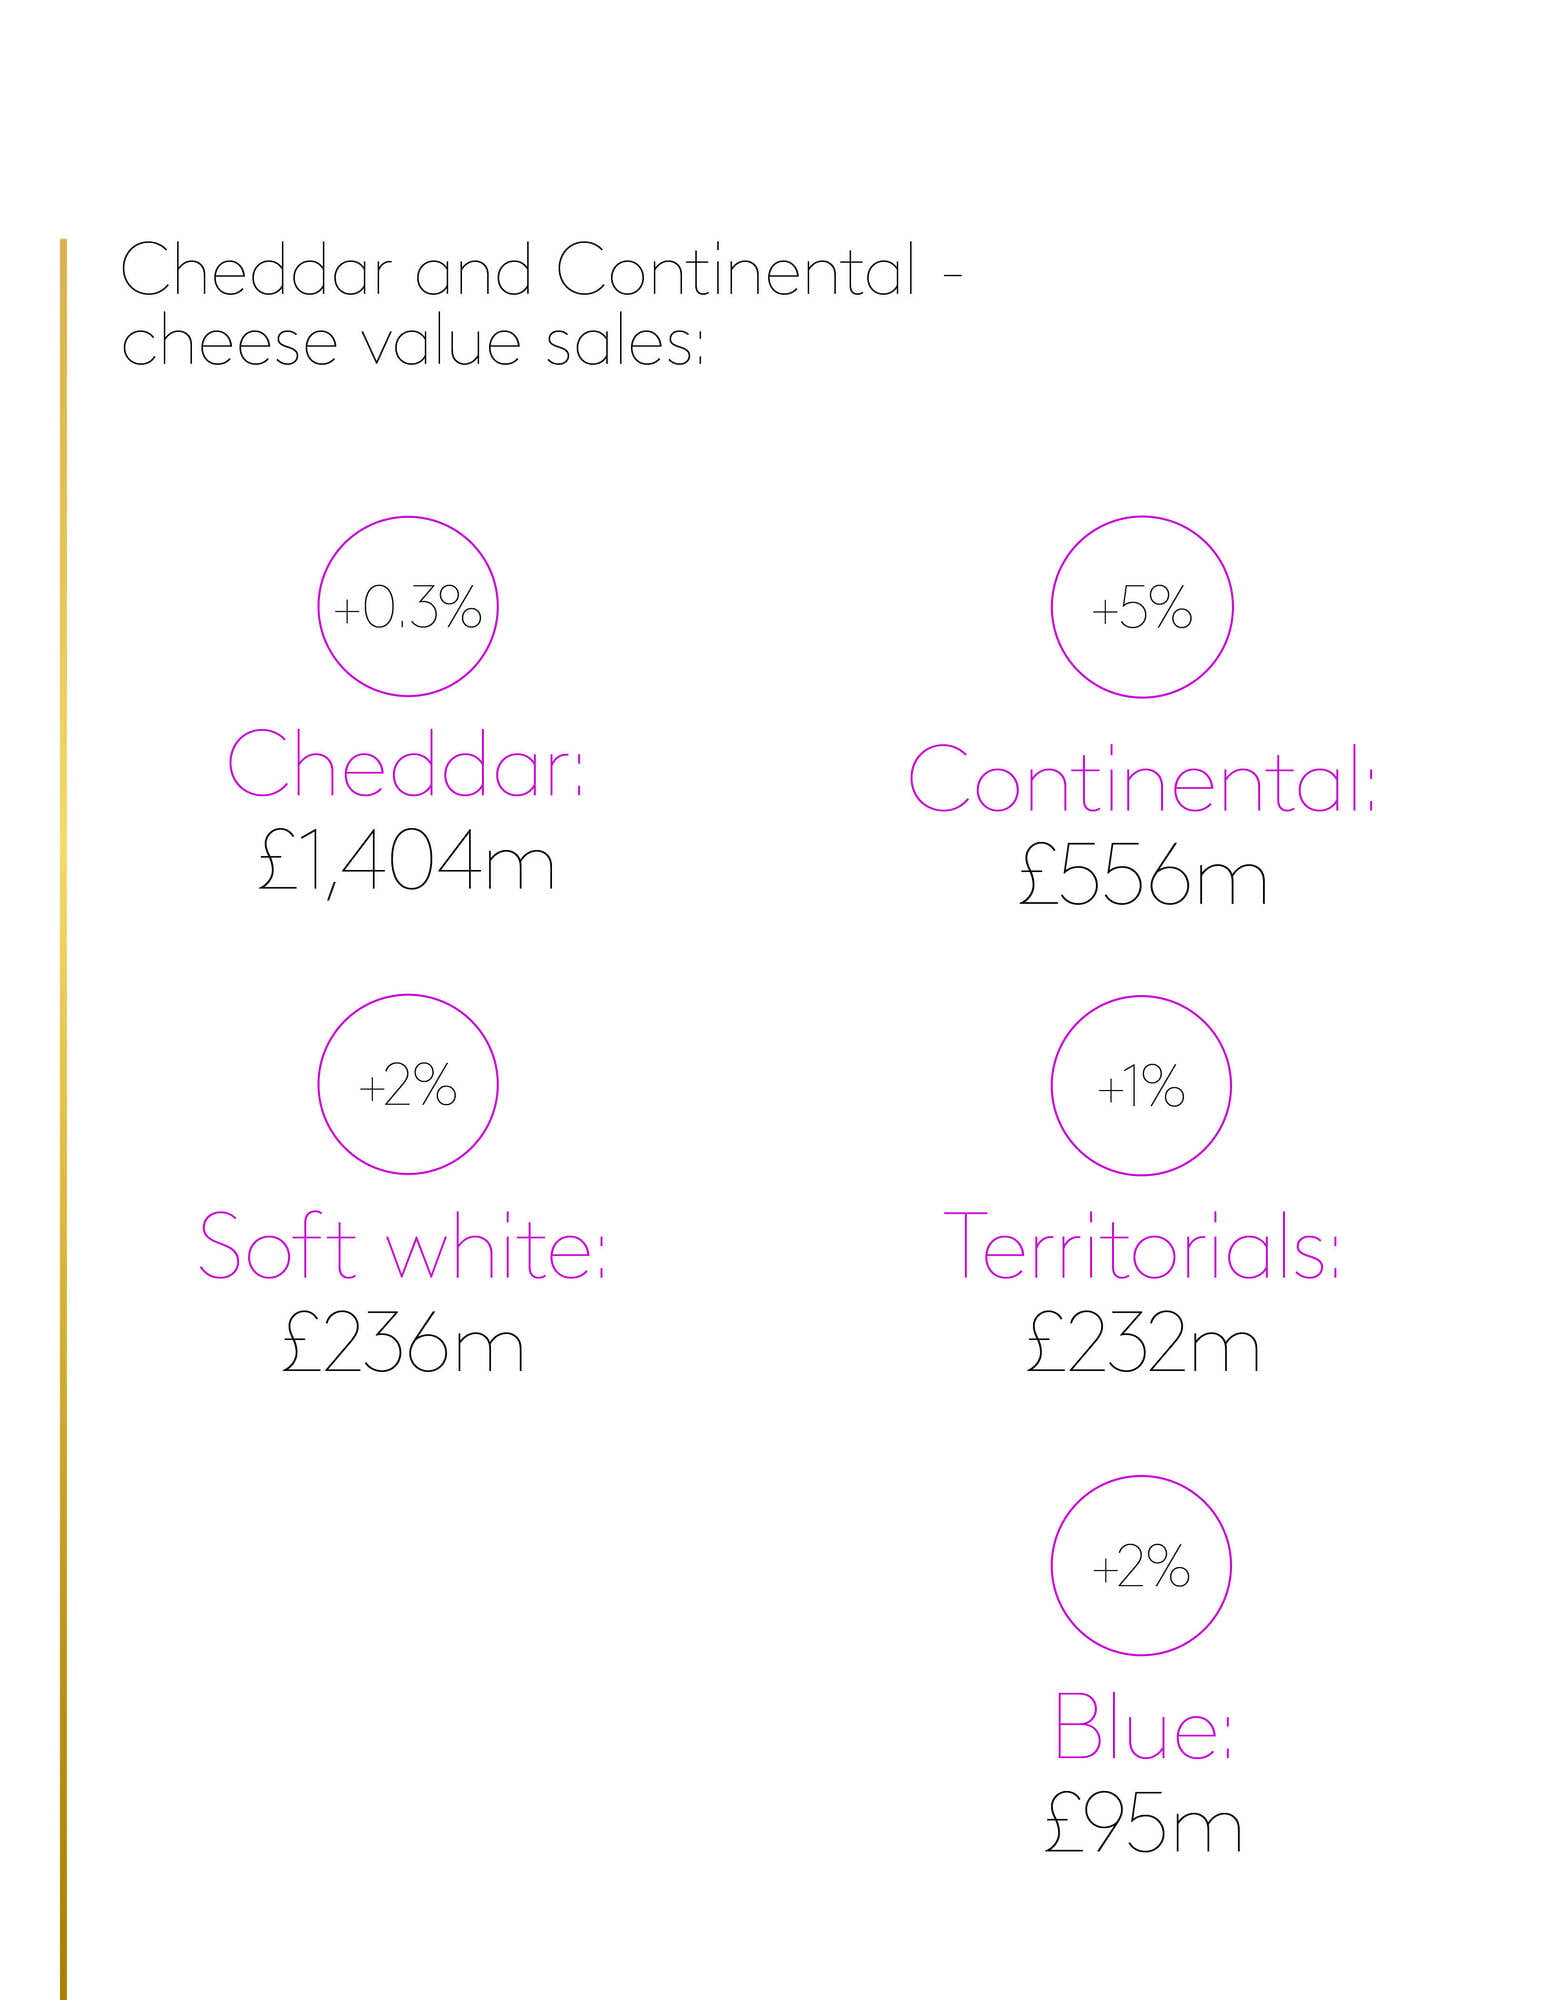The width and height of the screenshot is (1544, 2000).
Task: Select the £236m Soft white value
Action: tap(403, 1343)
